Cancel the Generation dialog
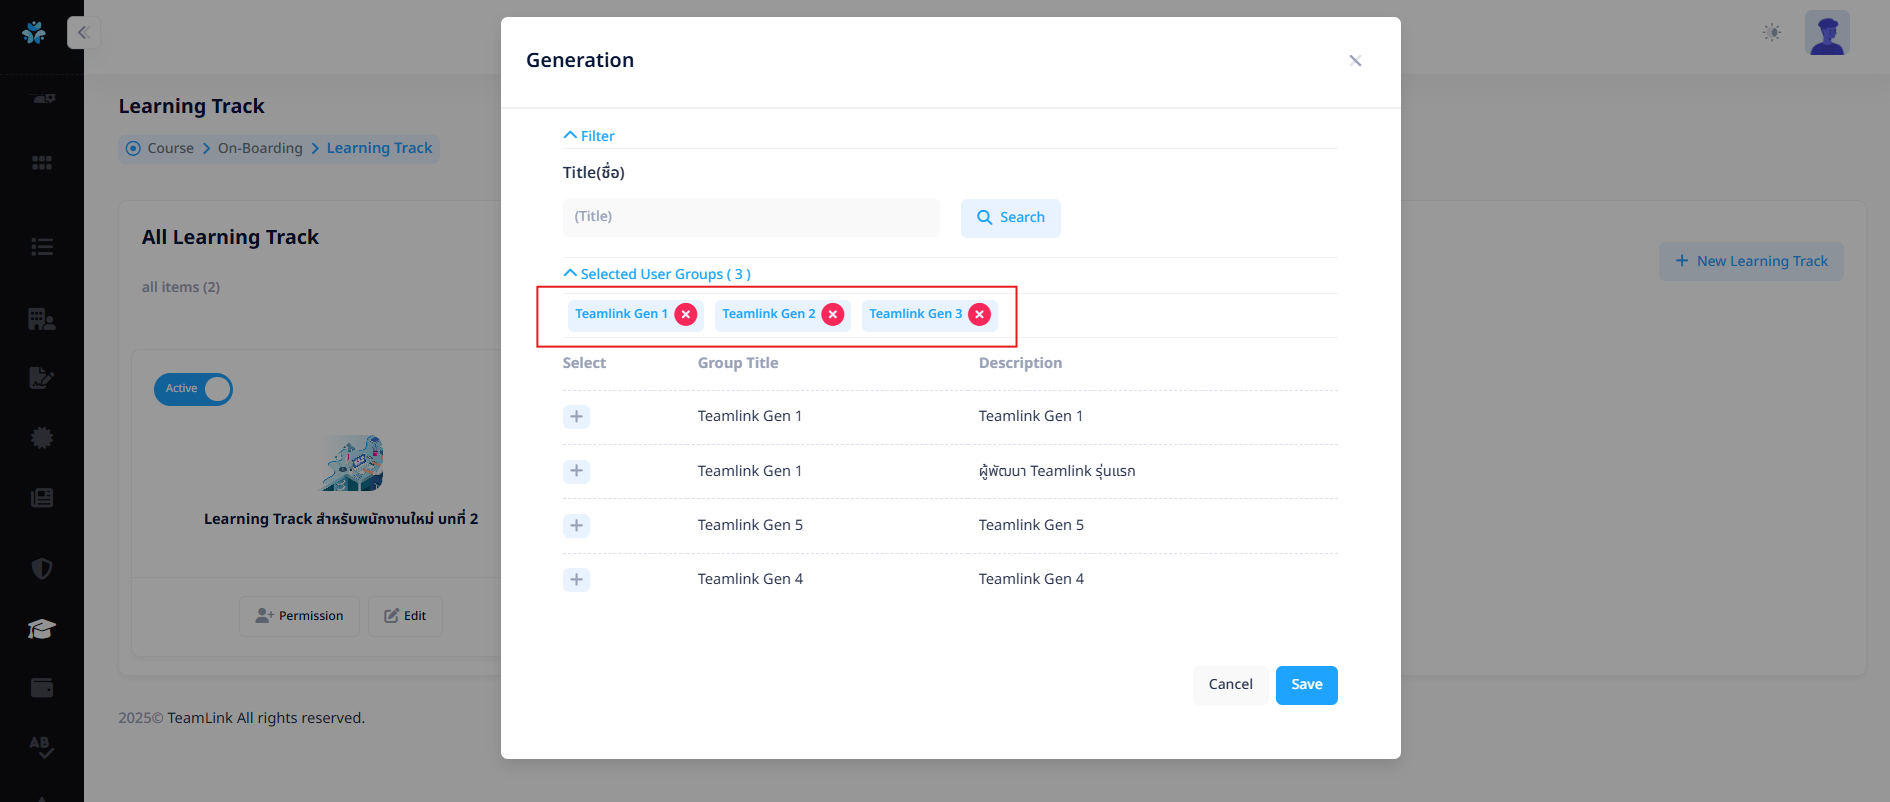Image resolution: width=1890 pixels, height=802 pixels. click(1230, 685)
